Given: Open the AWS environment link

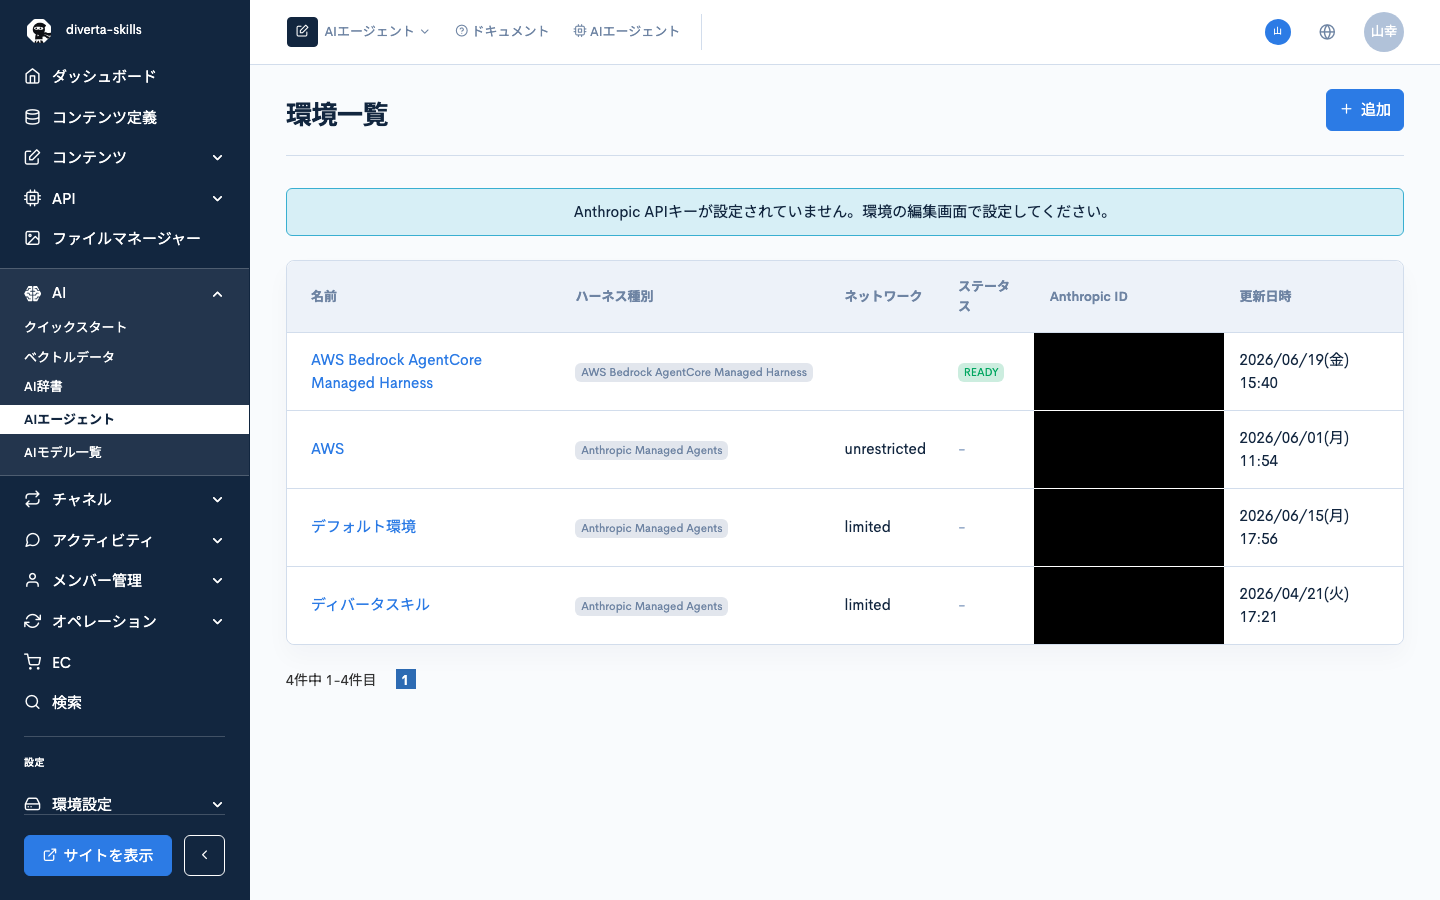Looking at the screenshot, I should pyautogui.click(x=327, y=449).
